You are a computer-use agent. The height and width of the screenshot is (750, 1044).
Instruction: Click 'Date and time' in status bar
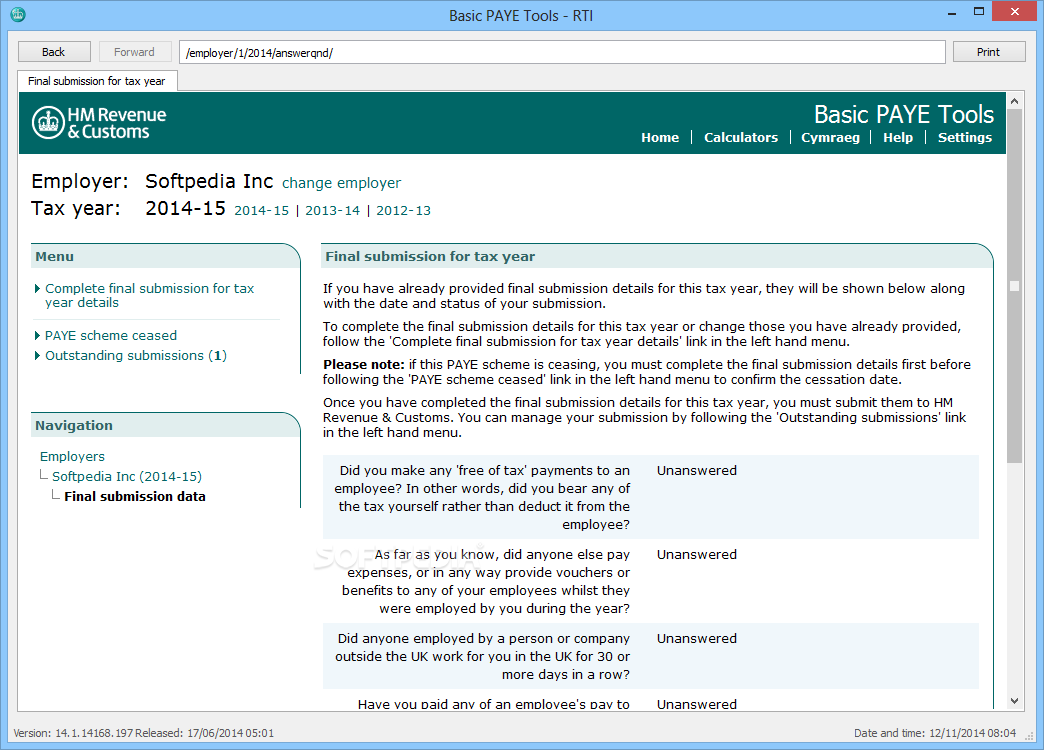coord(935,733)
